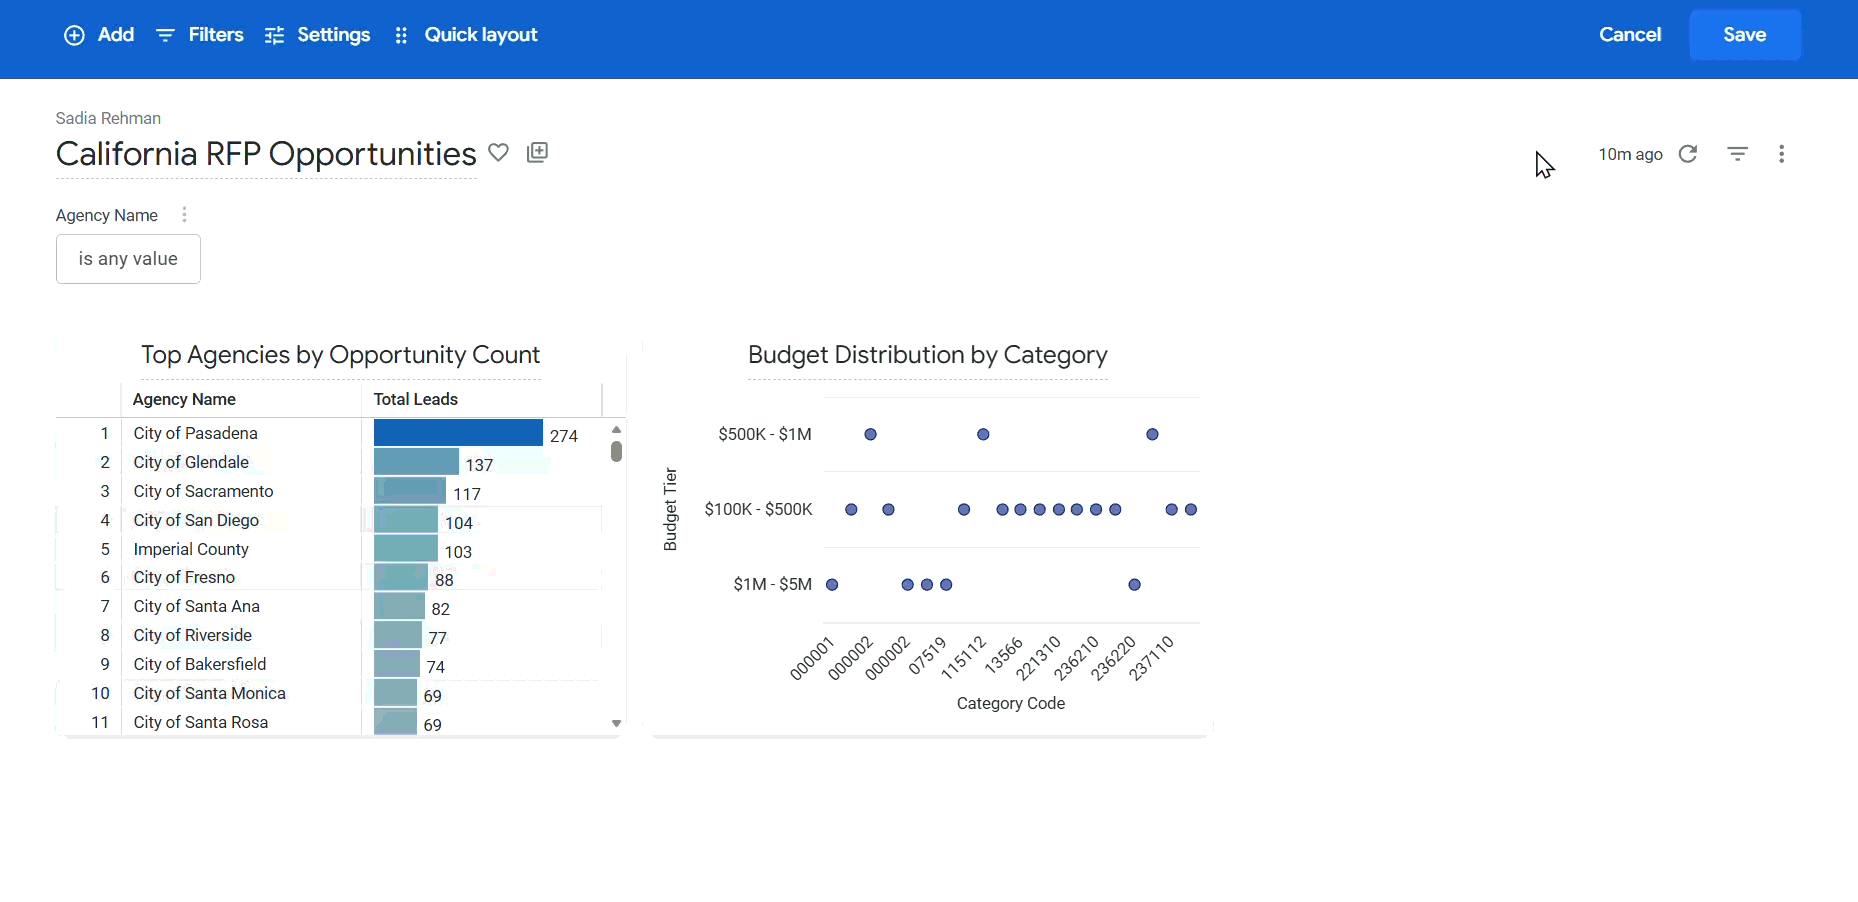Select City of Bakersfield cell

[x=200, y=664]
